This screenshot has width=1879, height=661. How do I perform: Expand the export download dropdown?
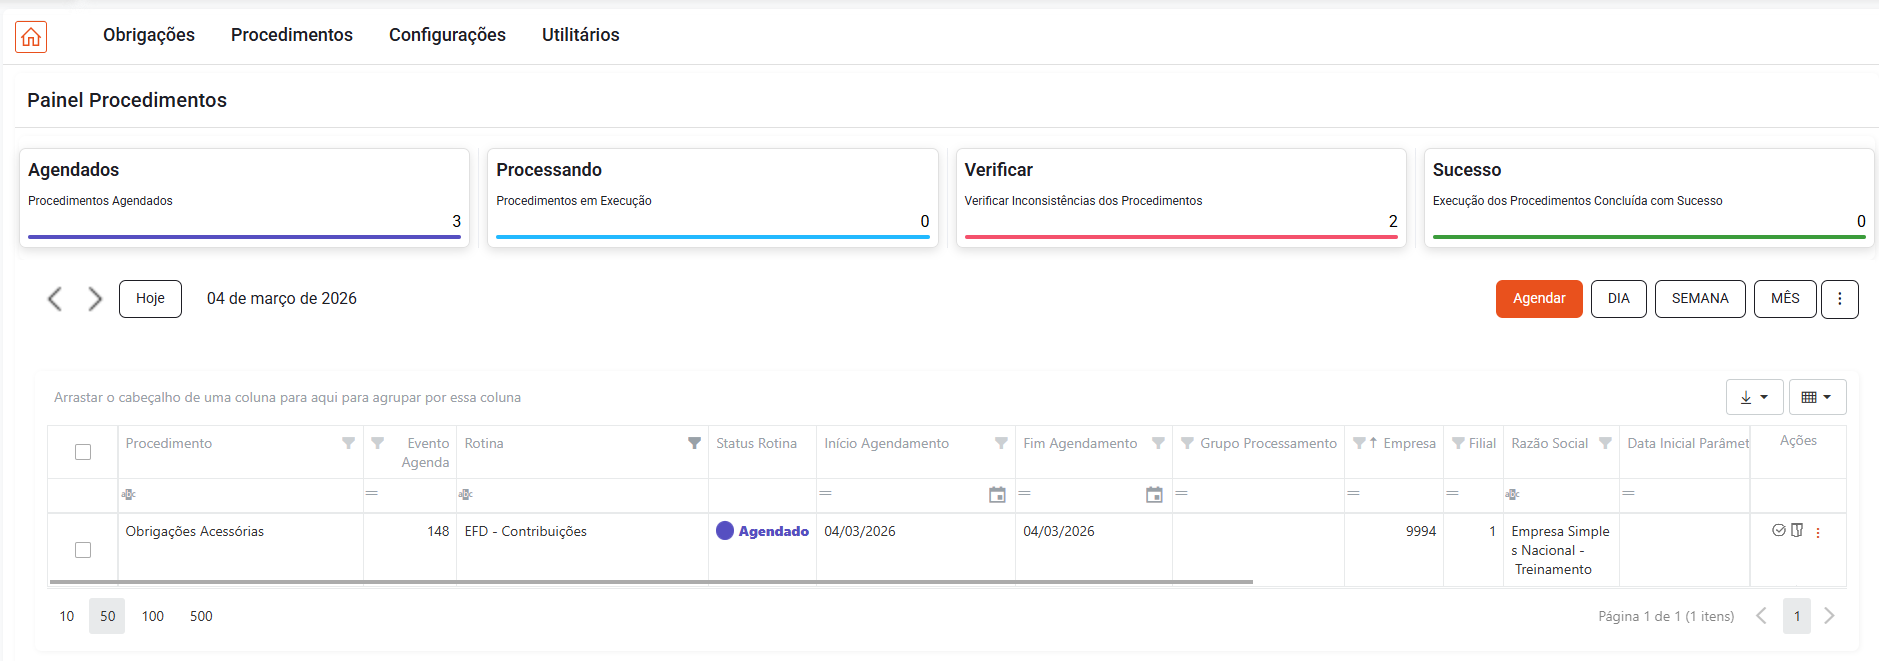1754,397
